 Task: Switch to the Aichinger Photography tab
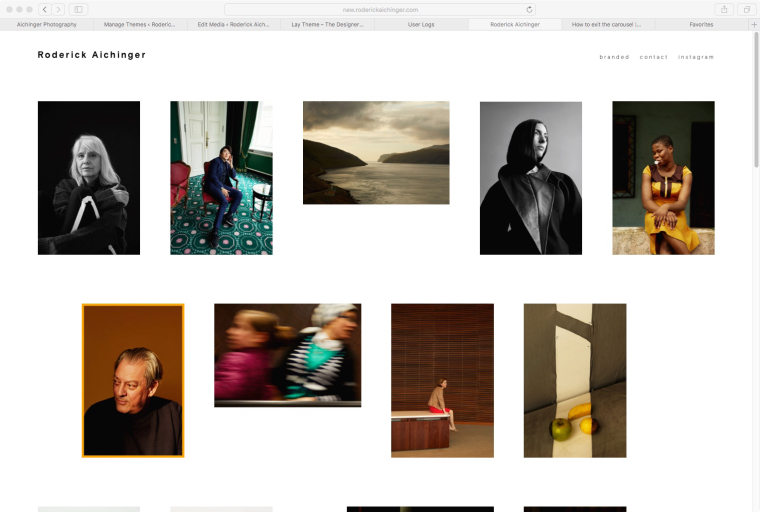point(47,24)
